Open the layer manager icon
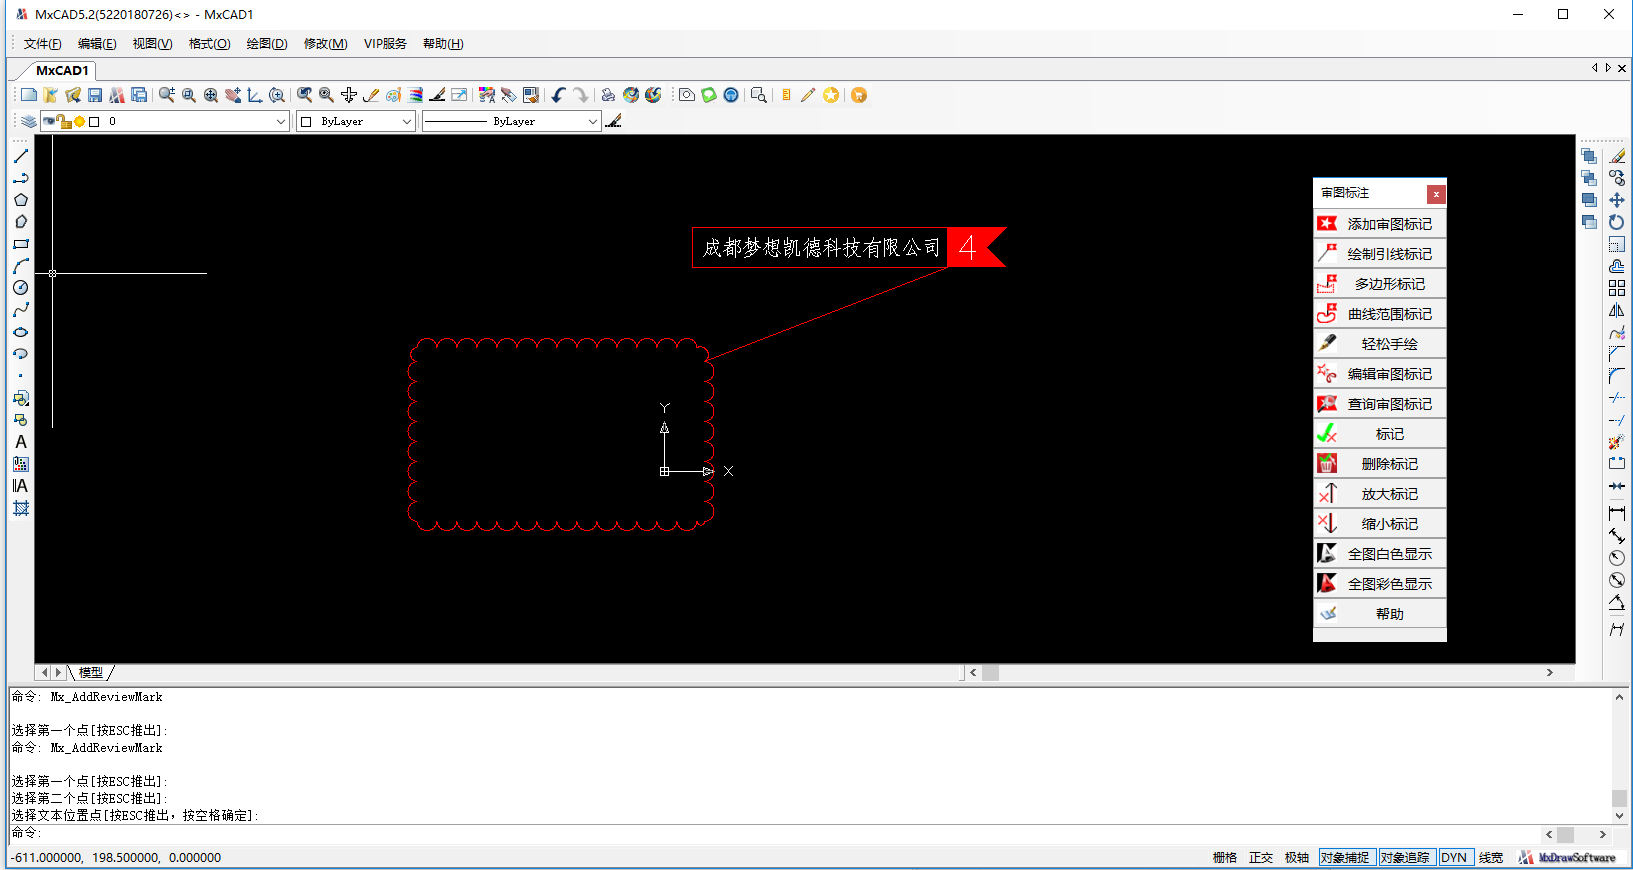Viewport: 1633px width, 870px height. coord(29,121)
